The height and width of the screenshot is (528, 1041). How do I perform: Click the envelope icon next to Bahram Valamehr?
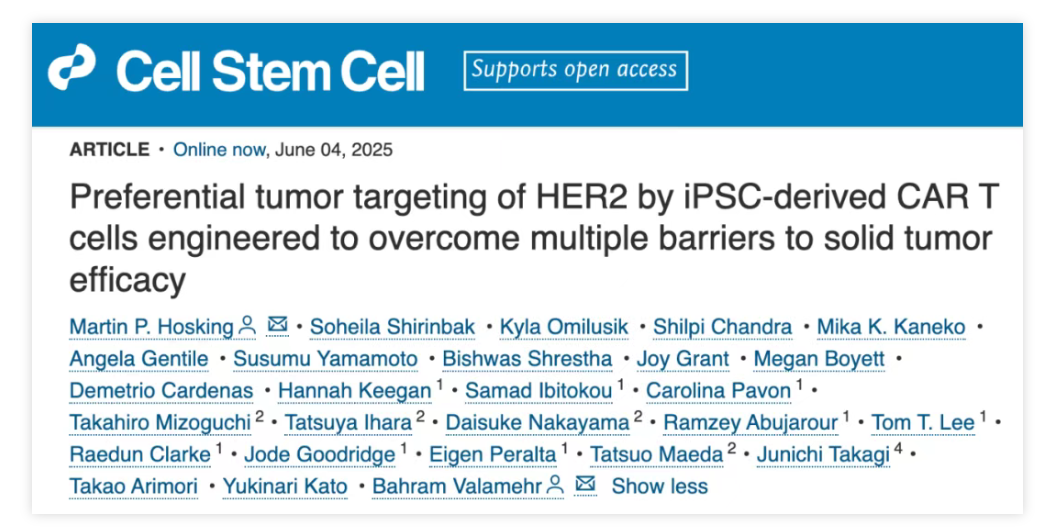click(585, 484)
